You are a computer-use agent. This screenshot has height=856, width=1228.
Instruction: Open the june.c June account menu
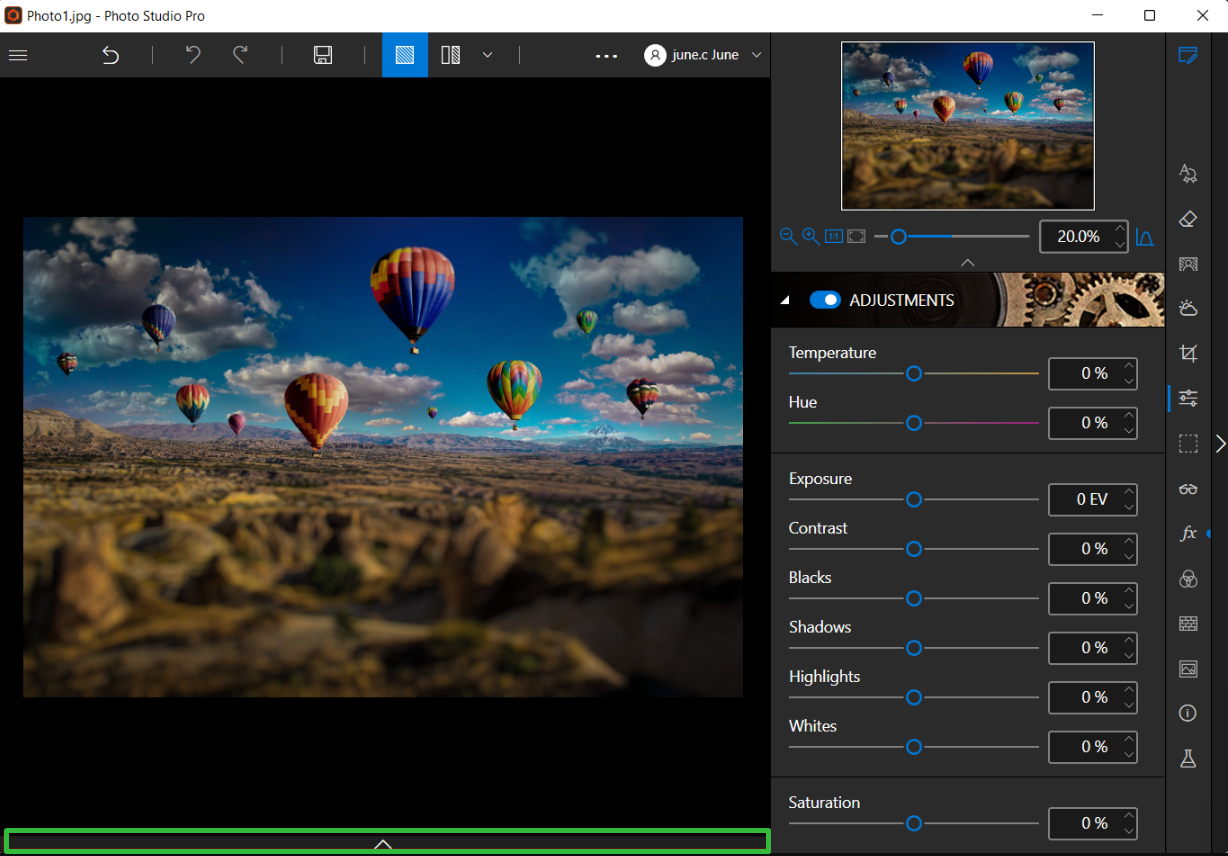(x=703, y=55)
